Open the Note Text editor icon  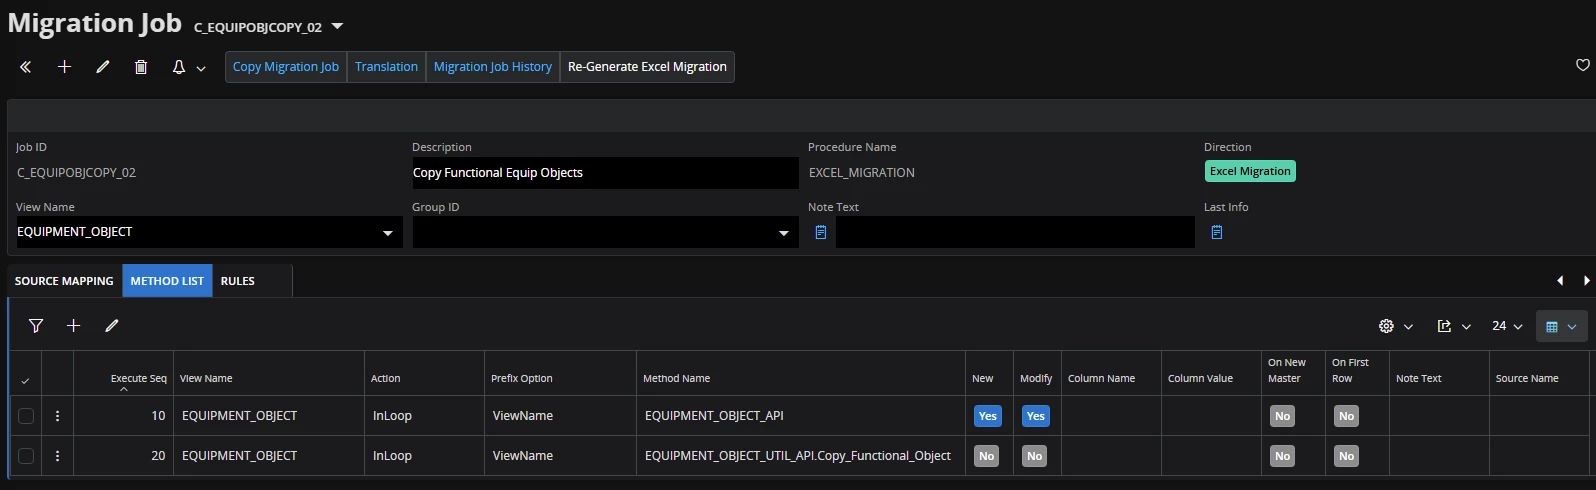point(821,232)
